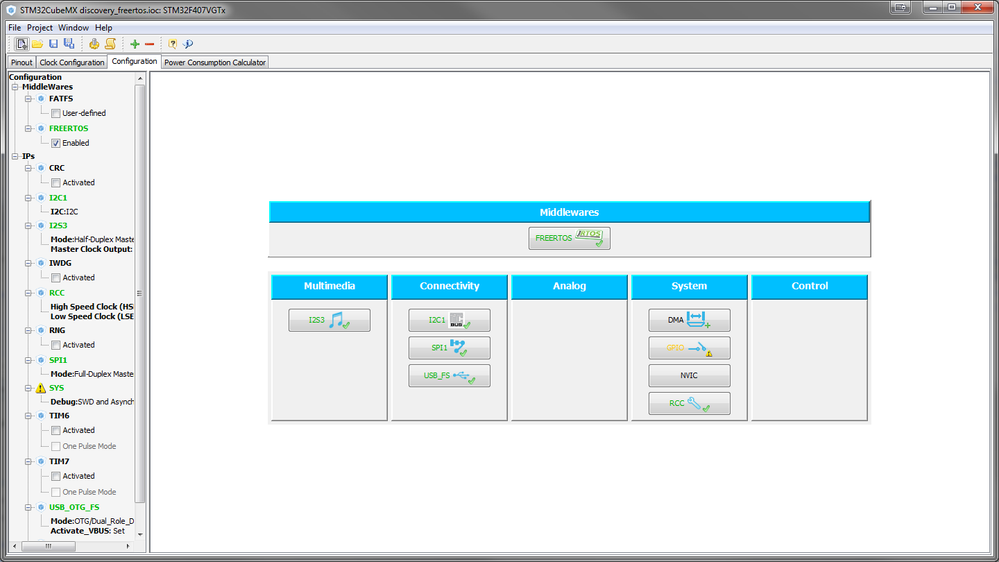This screenshot has height=562, width=999.
Task: Toggle the TIM6 One Pulse Mode checkbox
Action: [56, 447]
